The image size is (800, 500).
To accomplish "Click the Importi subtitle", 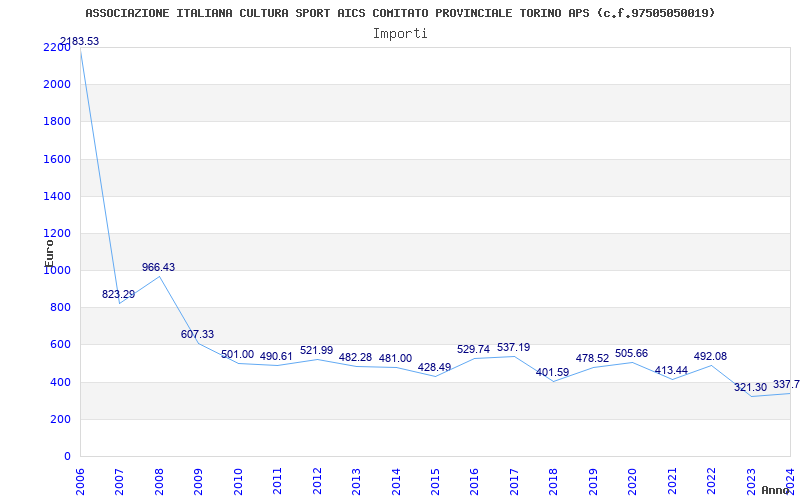I will tap(400, 33).
